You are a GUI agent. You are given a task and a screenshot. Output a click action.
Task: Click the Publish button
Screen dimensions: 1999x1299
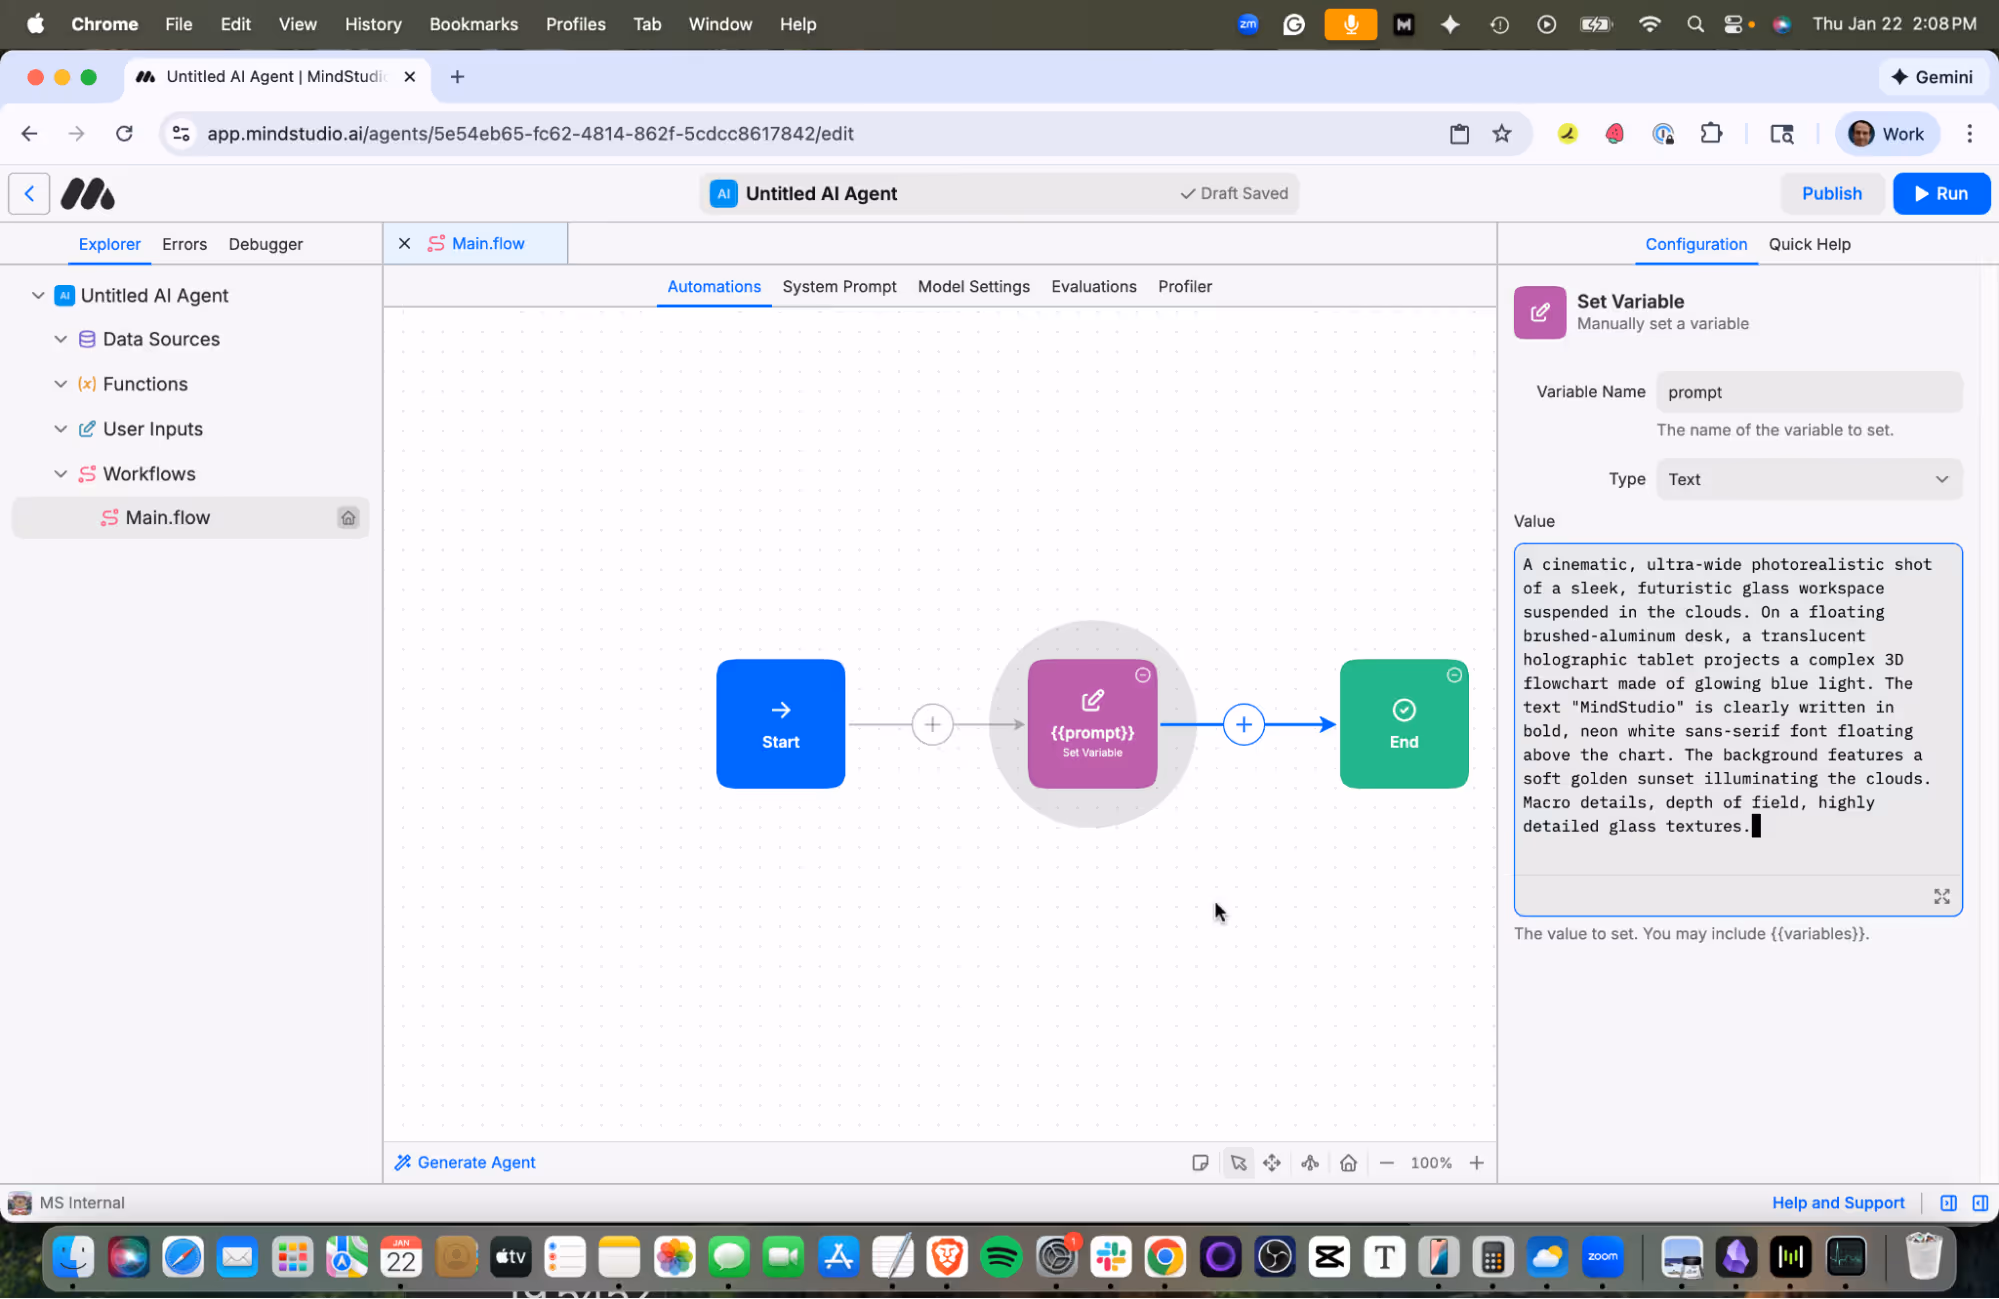pyautogui.click(x=1831, y=193)
